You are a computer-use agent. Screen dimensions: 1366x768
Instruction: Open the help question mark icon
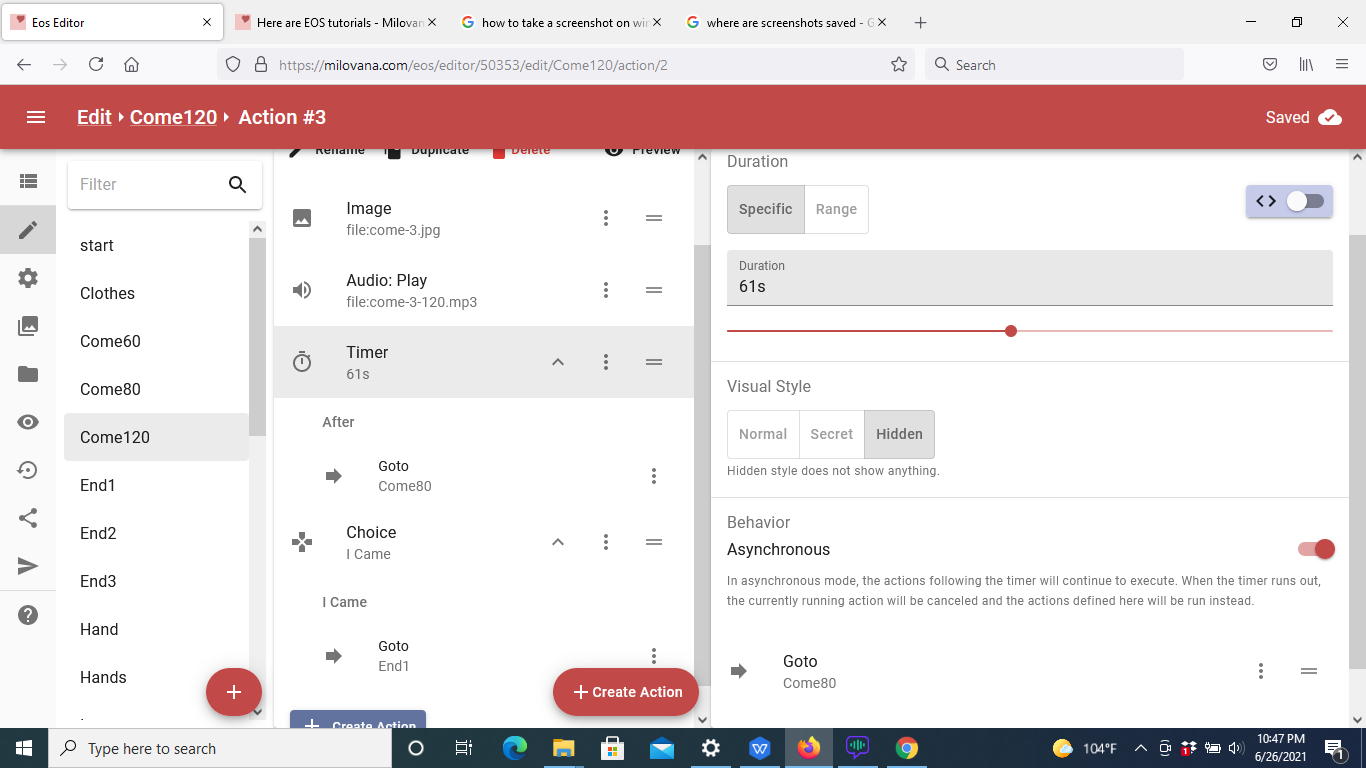point(28,614)
